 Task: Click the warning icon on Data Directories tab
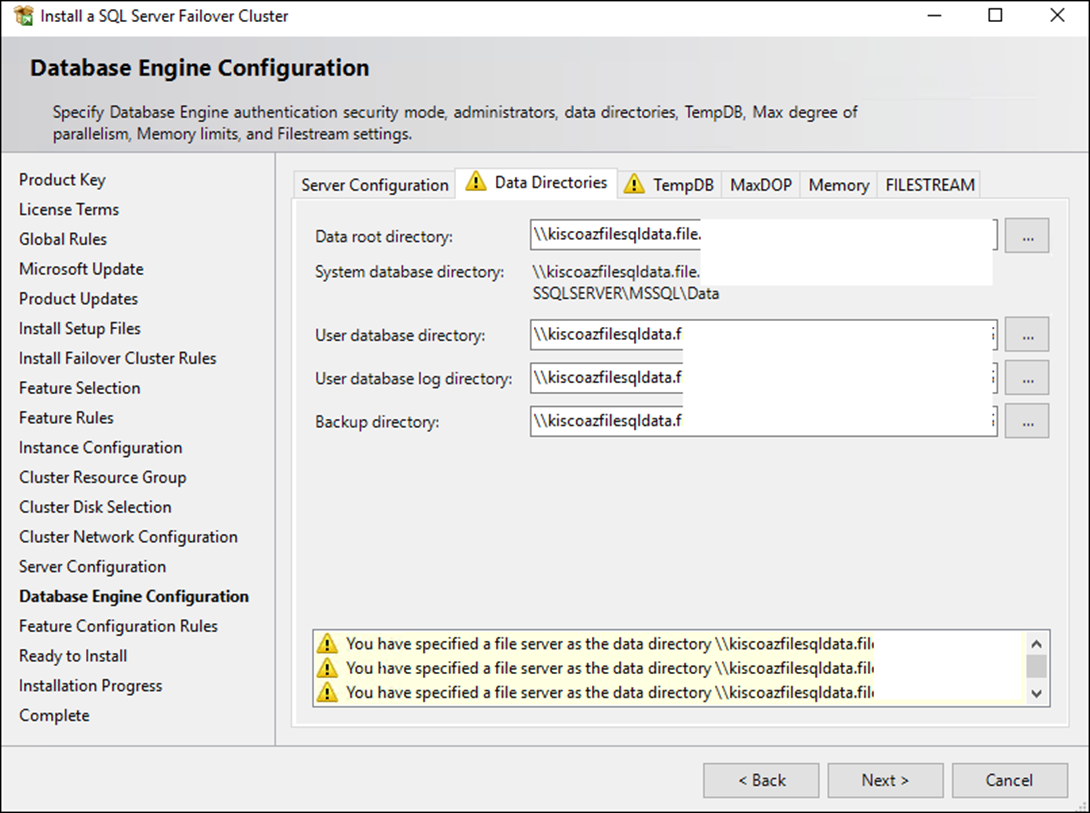[475, 181]
